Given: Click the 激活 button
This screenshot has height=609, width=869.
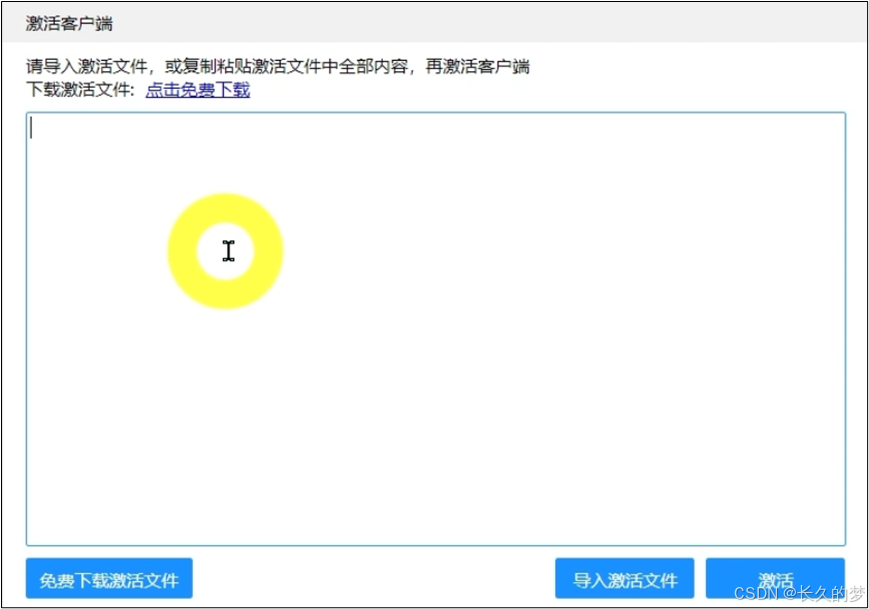Looking at the screenshot, I should coord(775,579).
